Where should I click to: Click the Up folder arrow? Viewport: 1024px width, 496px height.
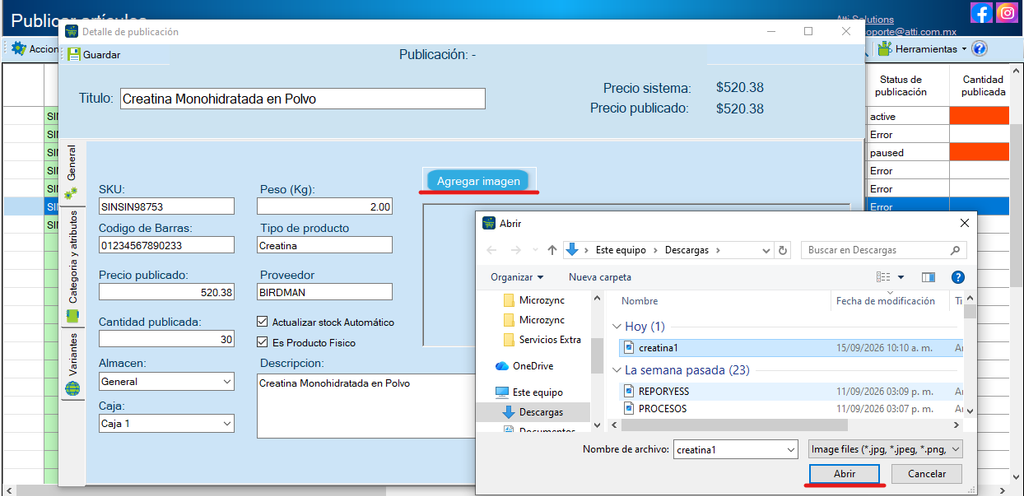(x=552, y=250)
